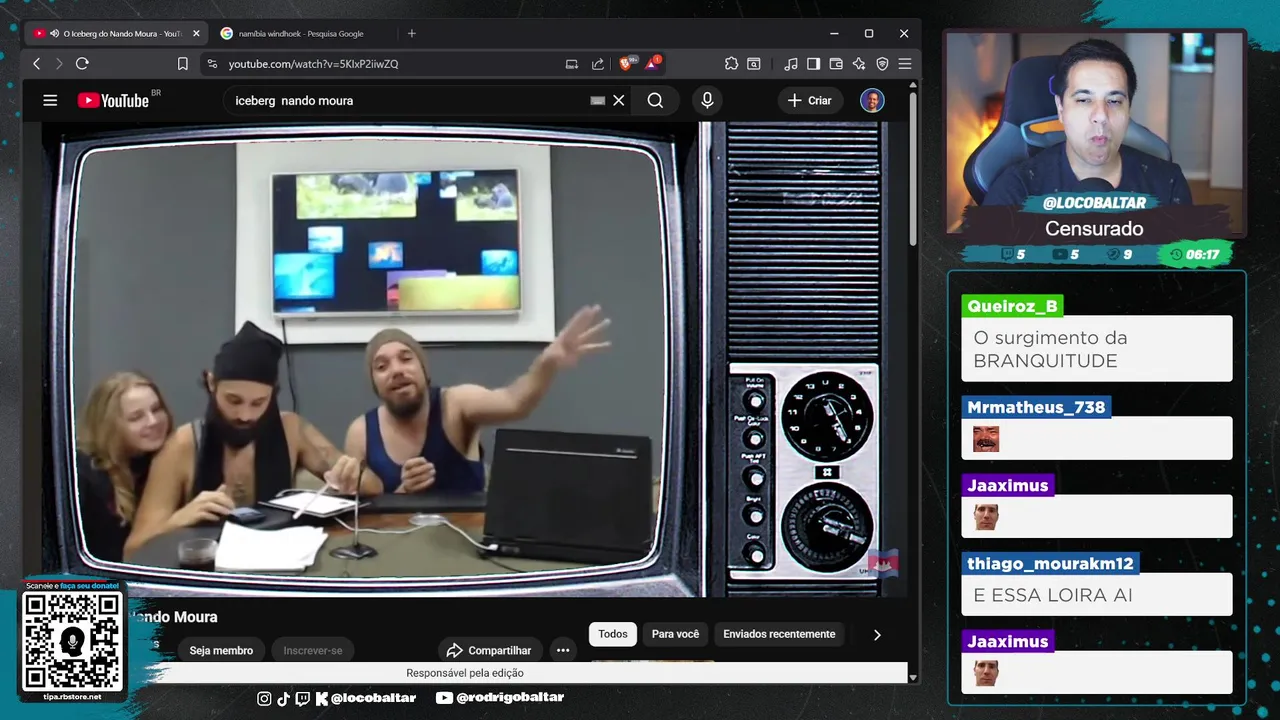Screen dimensions: 1280x720
Task: Clear the search text with the X icon
Action: (619, 100)
